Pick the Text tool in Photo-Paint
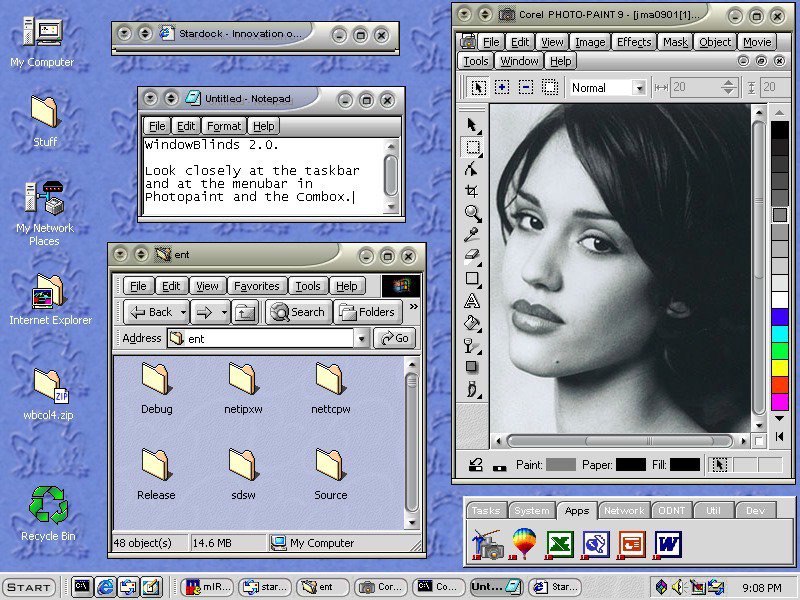The image size is (800, 600). click(x=472, y=301)
